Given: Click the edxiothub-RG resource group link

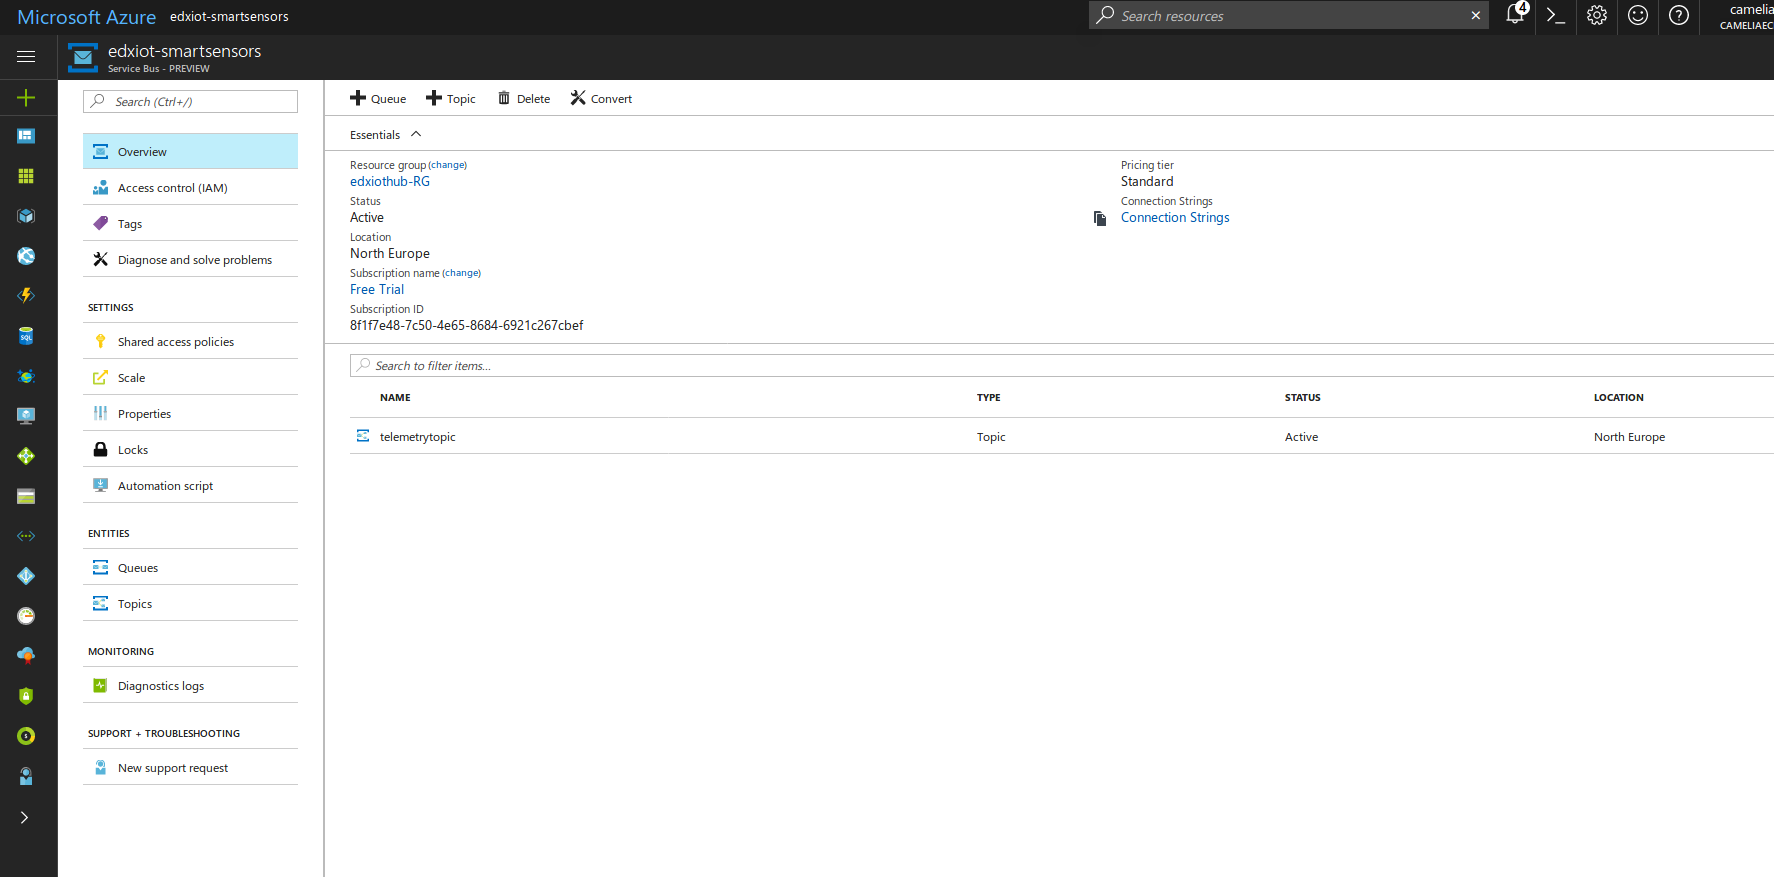Looking at the screenshot, I should click(x=390, y=181).
